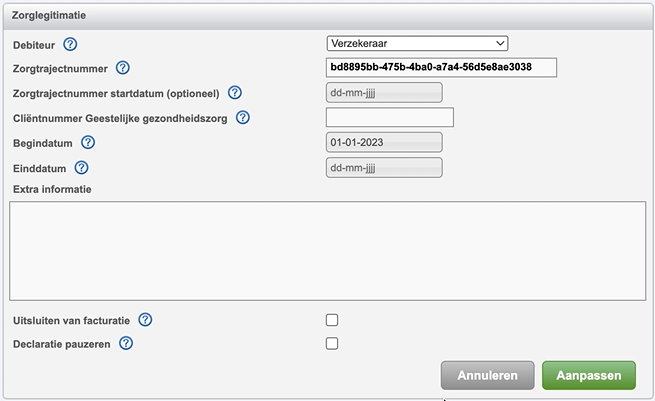Show help for Zorgtrajectnummer startdatum (optioneel)
The height and width of the screenshot is (401, 655).
[235, 92]
